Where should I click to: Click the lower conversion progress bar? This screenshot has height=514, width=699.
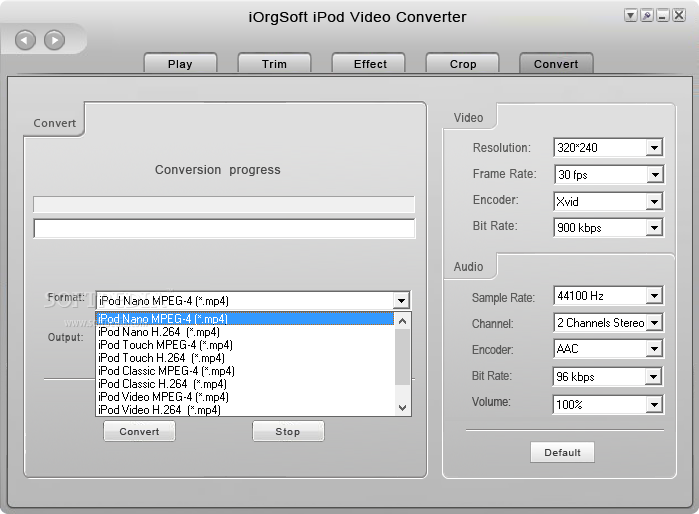(224, 228)
